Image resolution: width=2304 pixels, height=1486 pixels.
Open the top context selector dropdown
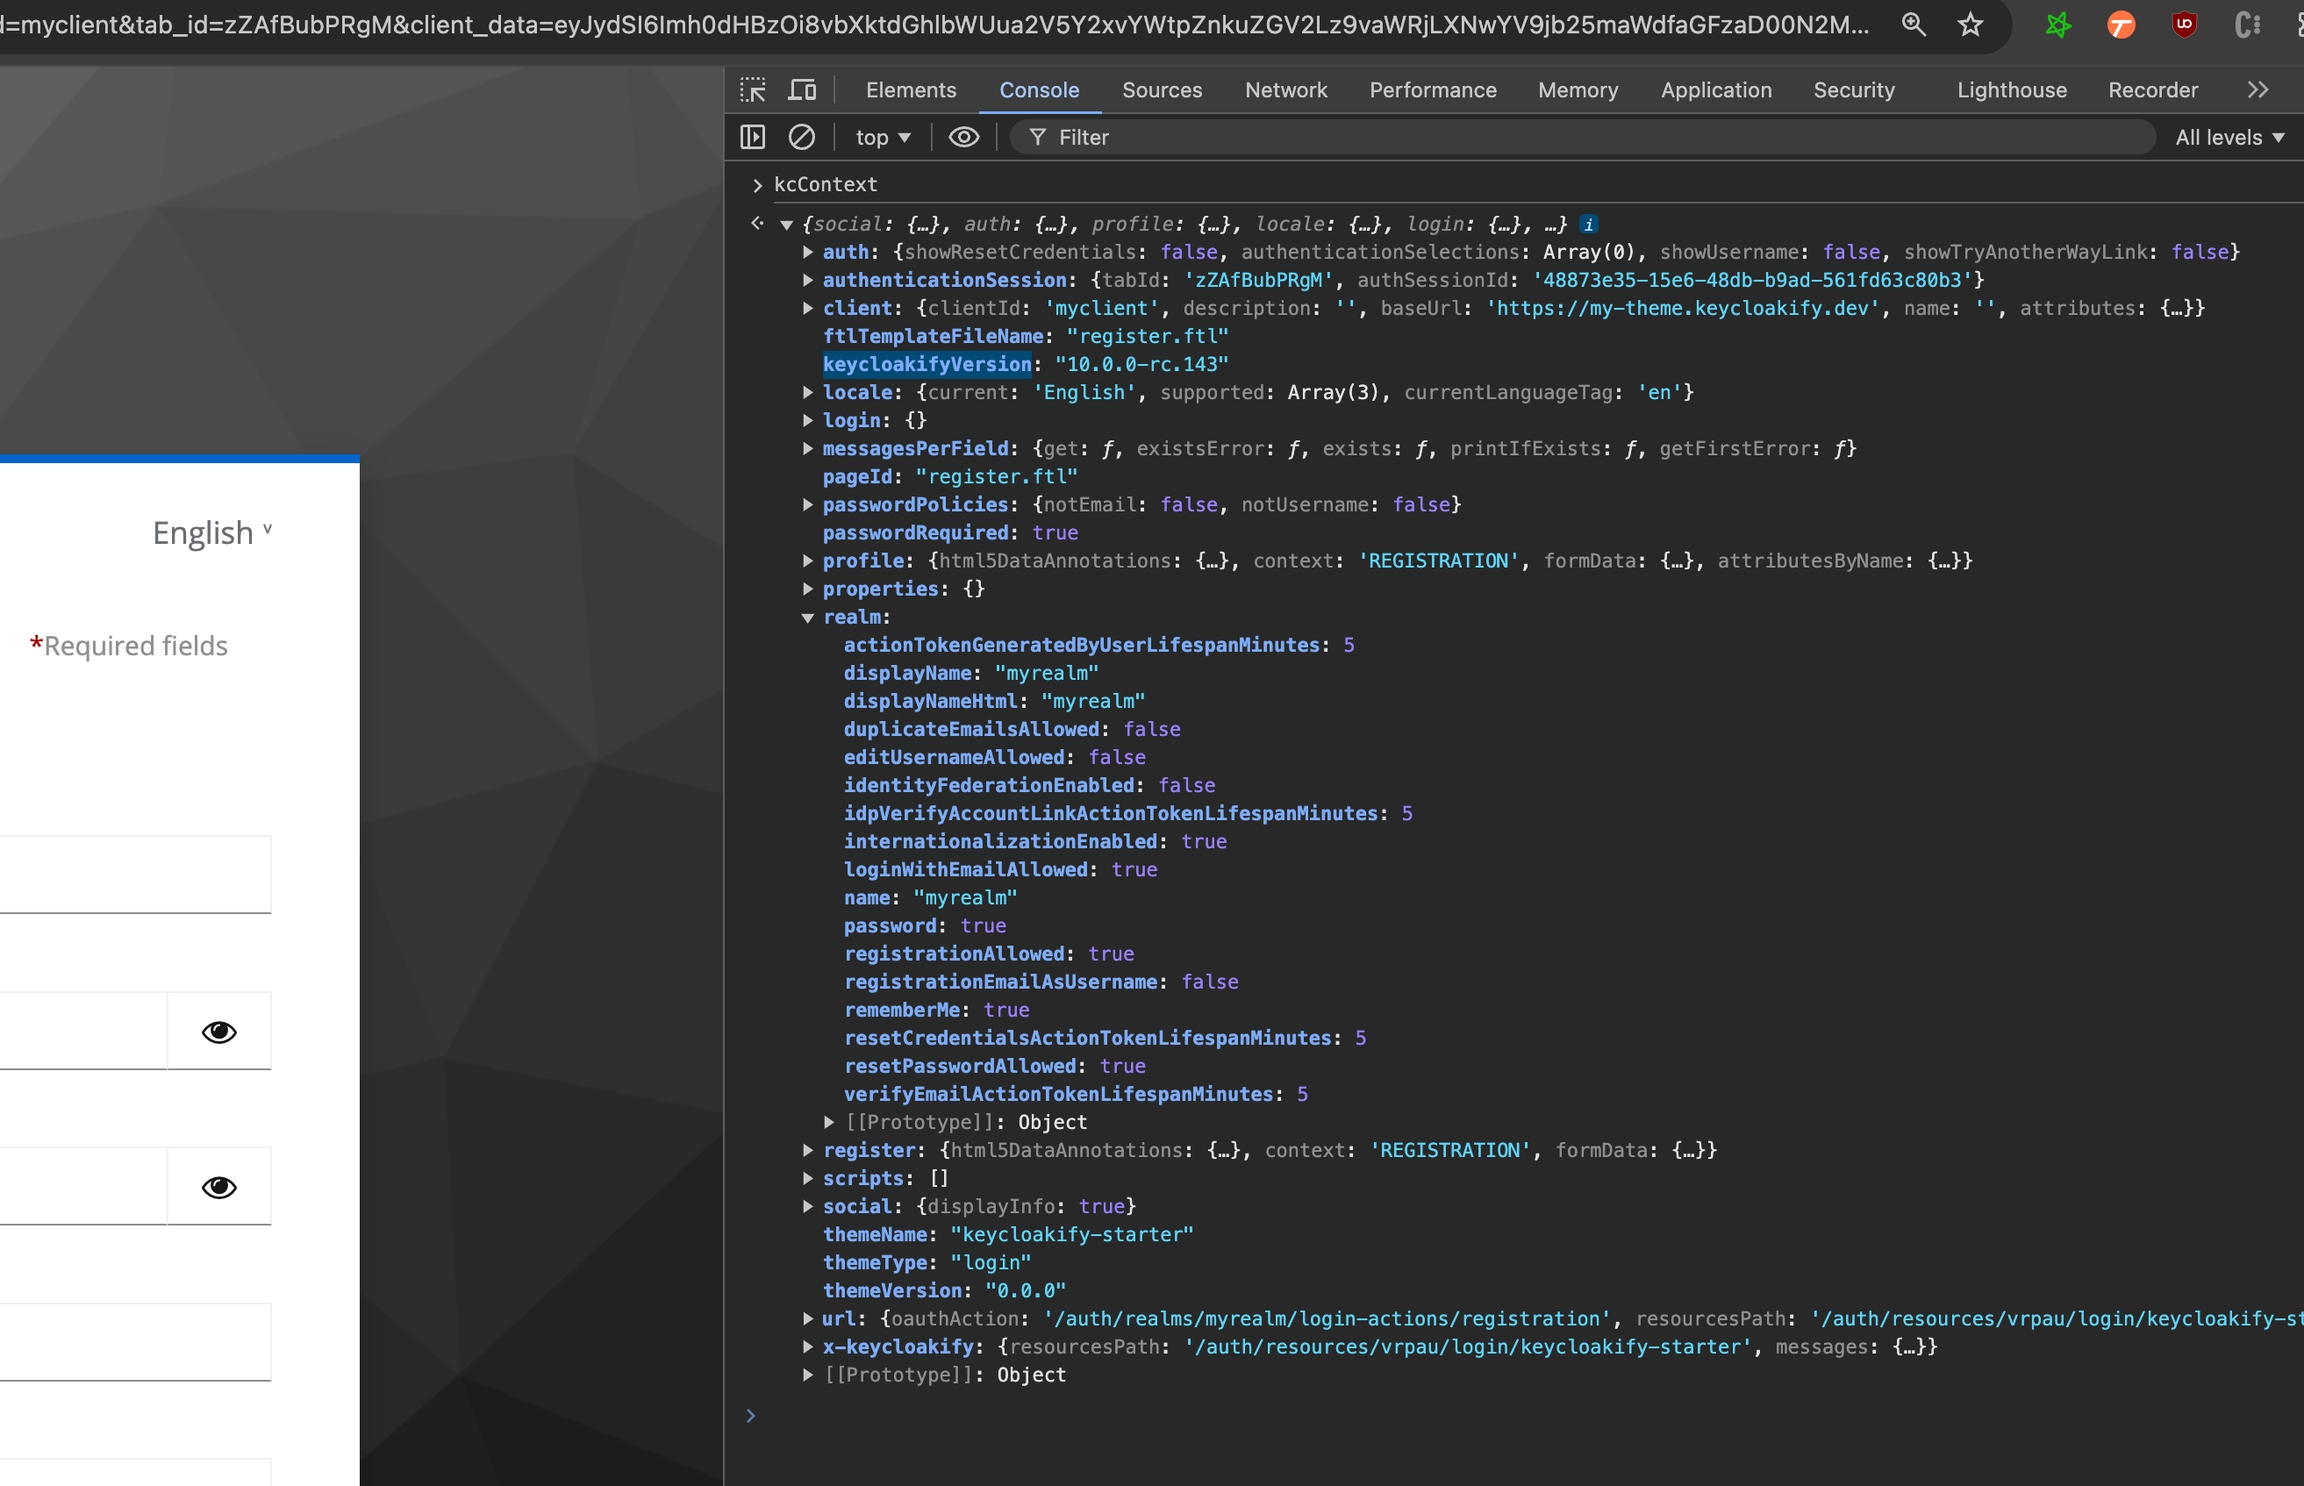tap(882, 137)
